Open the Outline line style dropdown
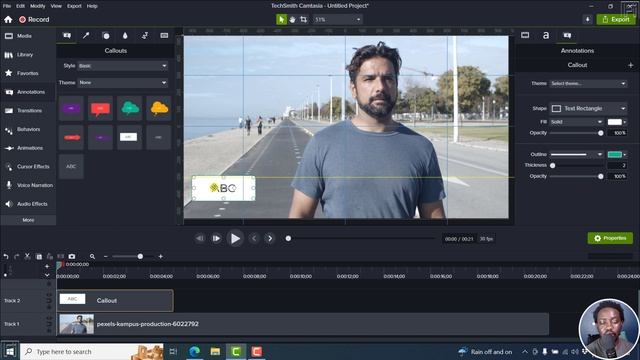The image size is (640, 360). (576, 155)
